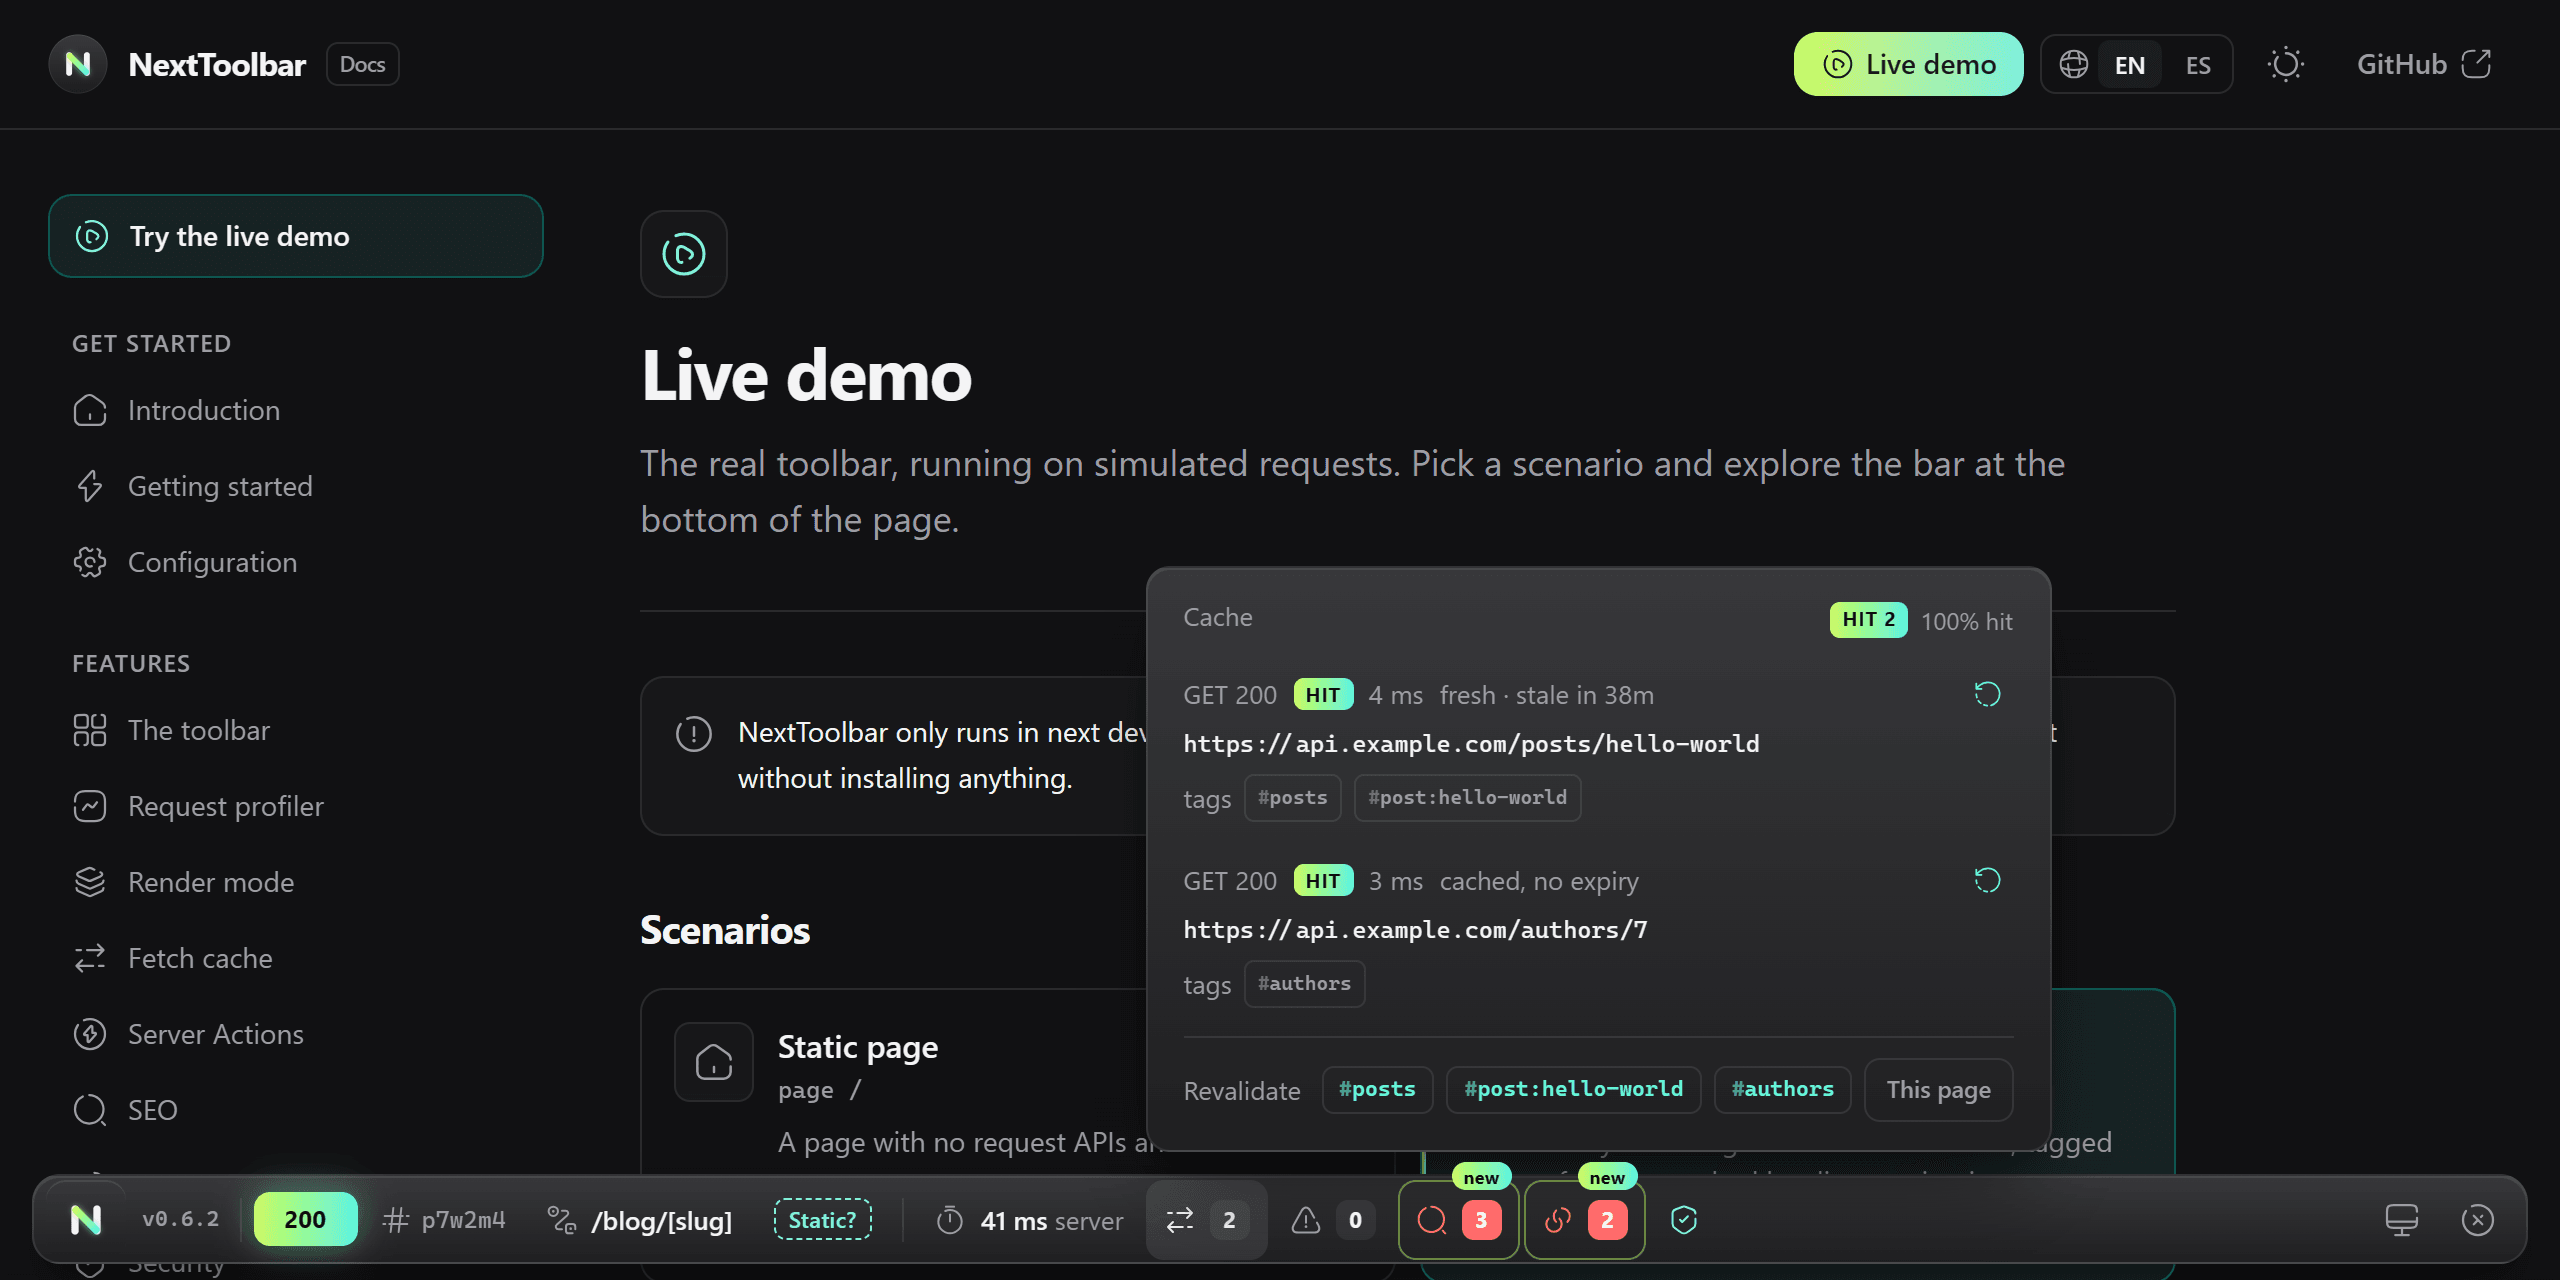Click the Live demo header button
This screenshot has width=2560, height=1280.
click(1908, 64)
